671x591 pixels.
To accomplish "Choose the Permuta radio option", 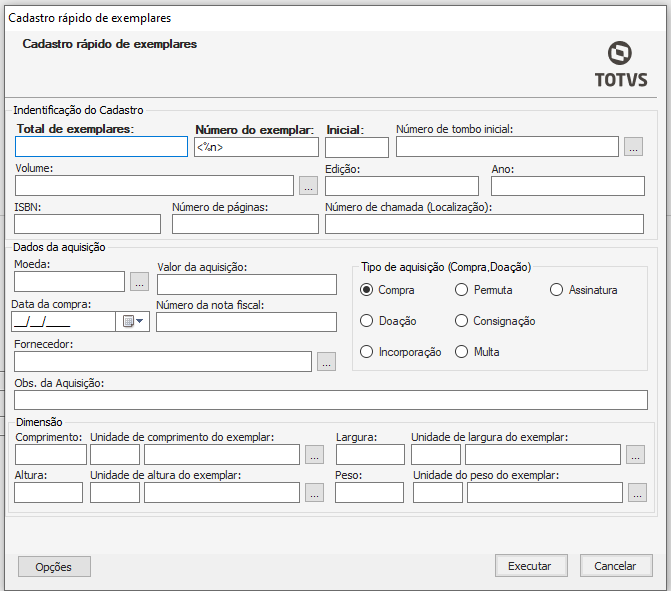I will coord(462,290).
